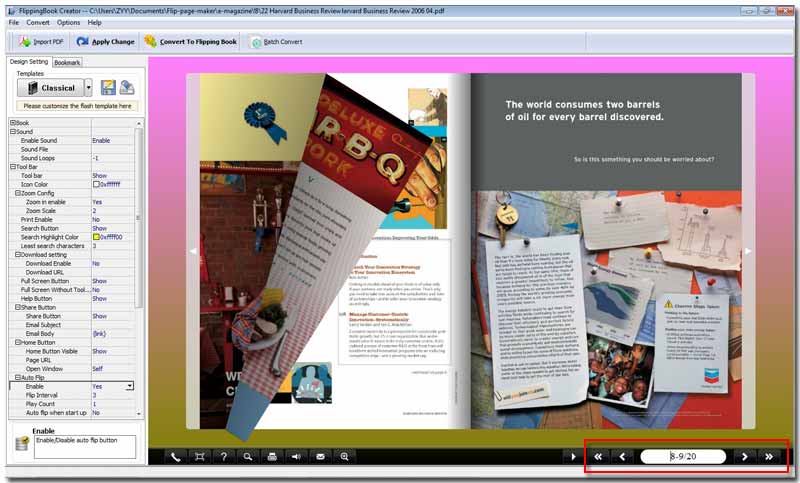Switch to the Bookmark tab

tap(67, 62)
